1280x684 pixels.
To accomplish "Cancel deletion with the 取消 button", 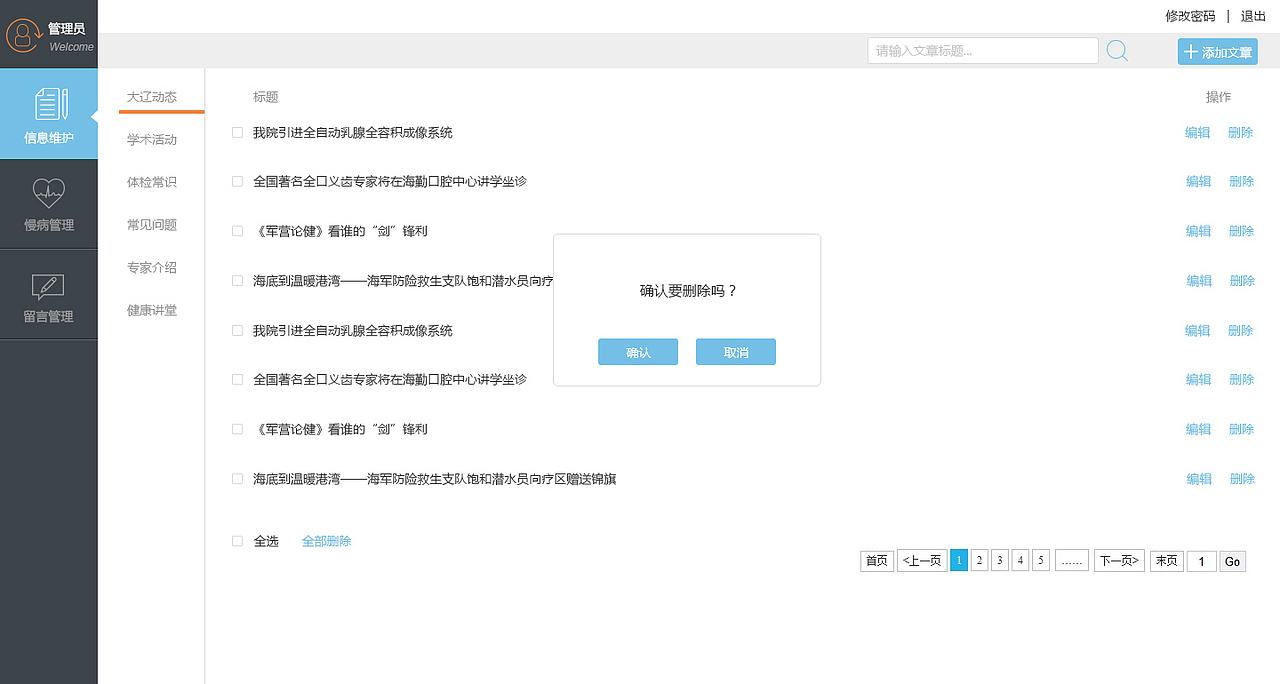I will pos(736,352).
